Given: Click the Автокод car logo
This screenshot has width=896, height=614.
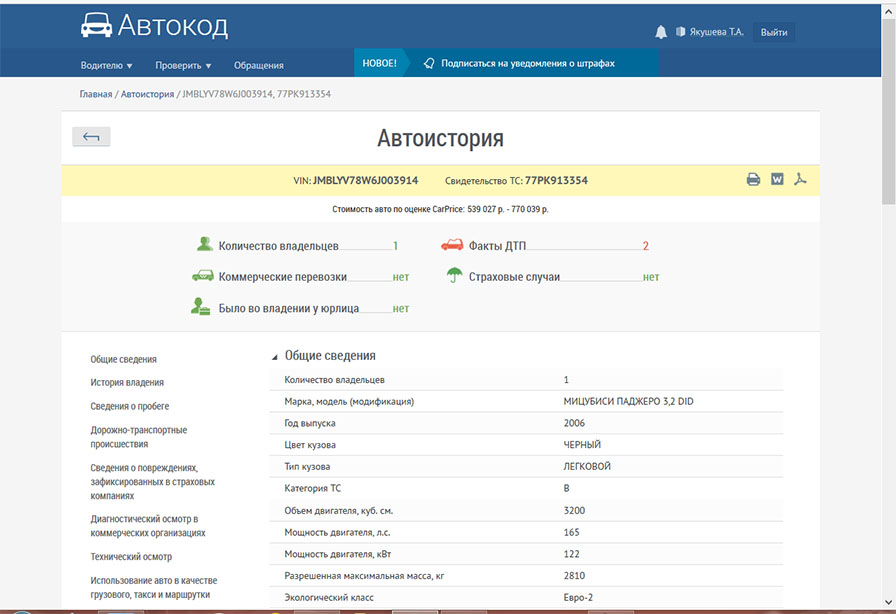Looking at the screenshot, I should pos(96,26).
